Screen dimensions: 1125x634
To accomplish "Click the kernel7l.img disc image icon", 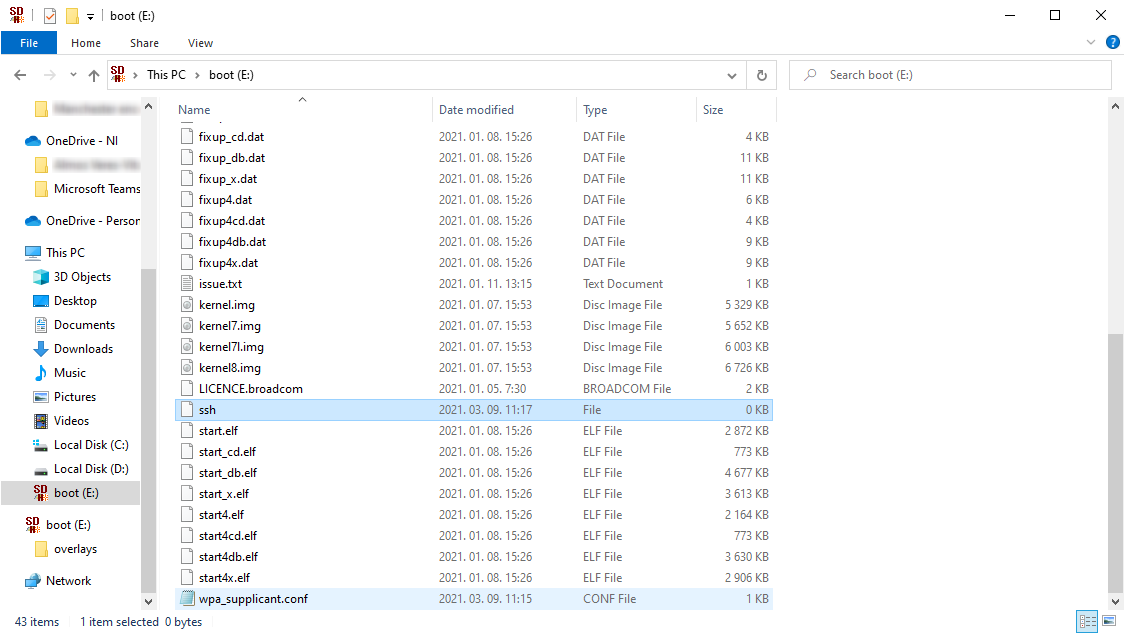I will [187, 346].
